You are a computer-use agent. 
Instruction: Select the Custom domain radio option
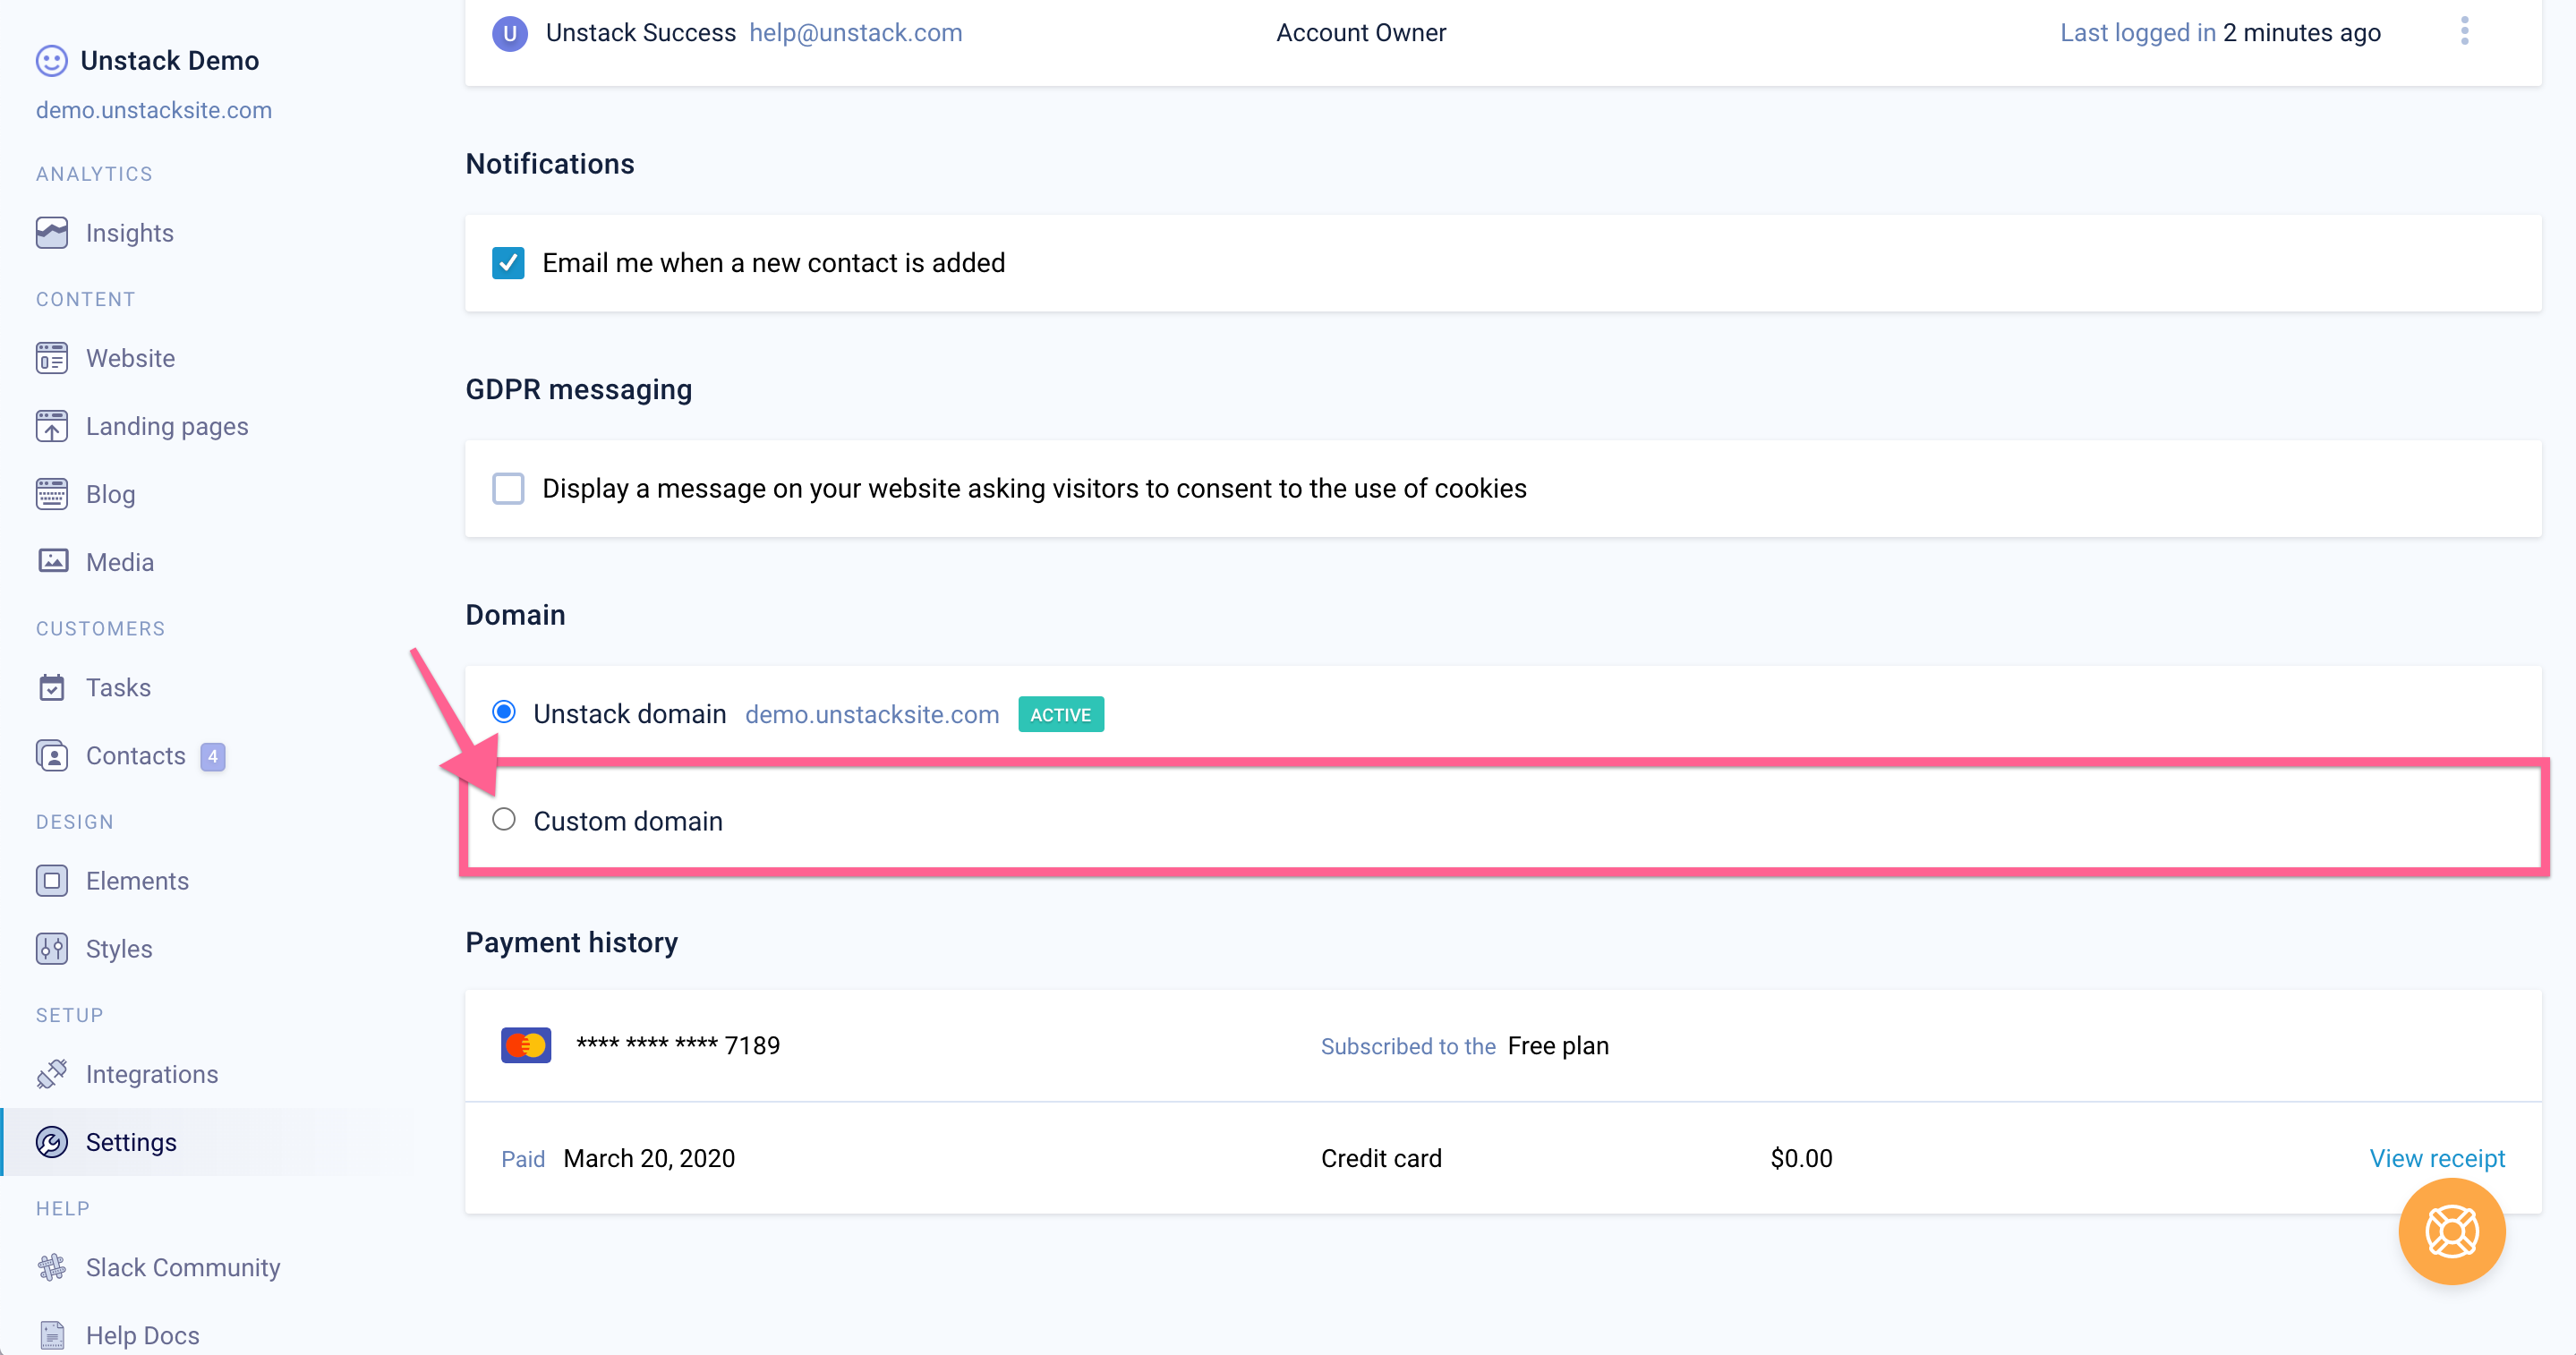click(504, 820)
